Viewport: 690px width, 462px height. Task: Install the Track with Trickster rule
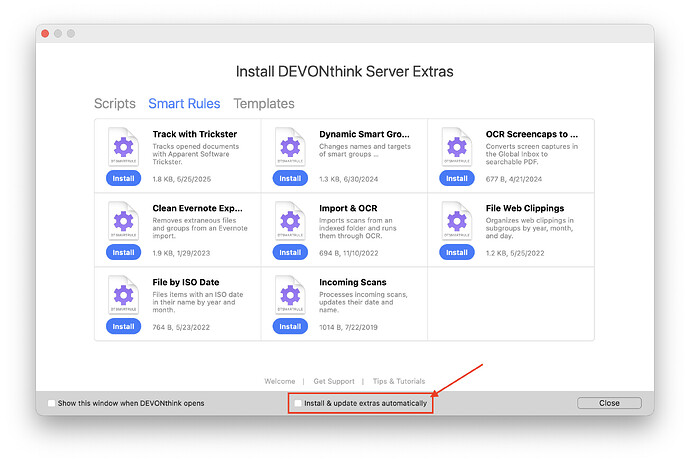(x=123, y=178)
